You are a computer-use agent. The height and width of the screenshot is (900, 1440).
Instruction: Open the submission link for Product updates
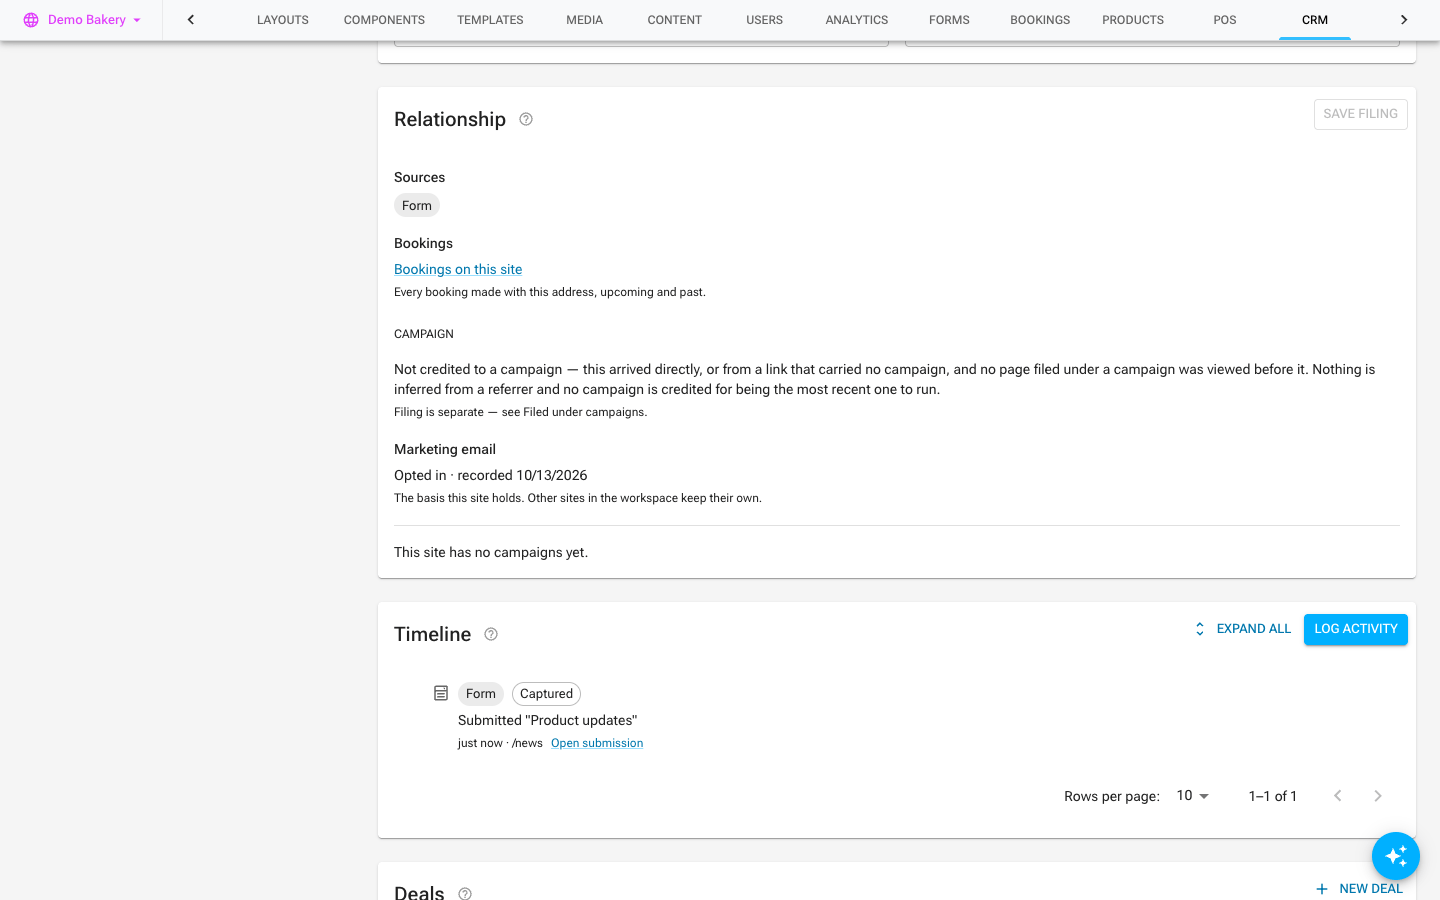coord(597,743)
